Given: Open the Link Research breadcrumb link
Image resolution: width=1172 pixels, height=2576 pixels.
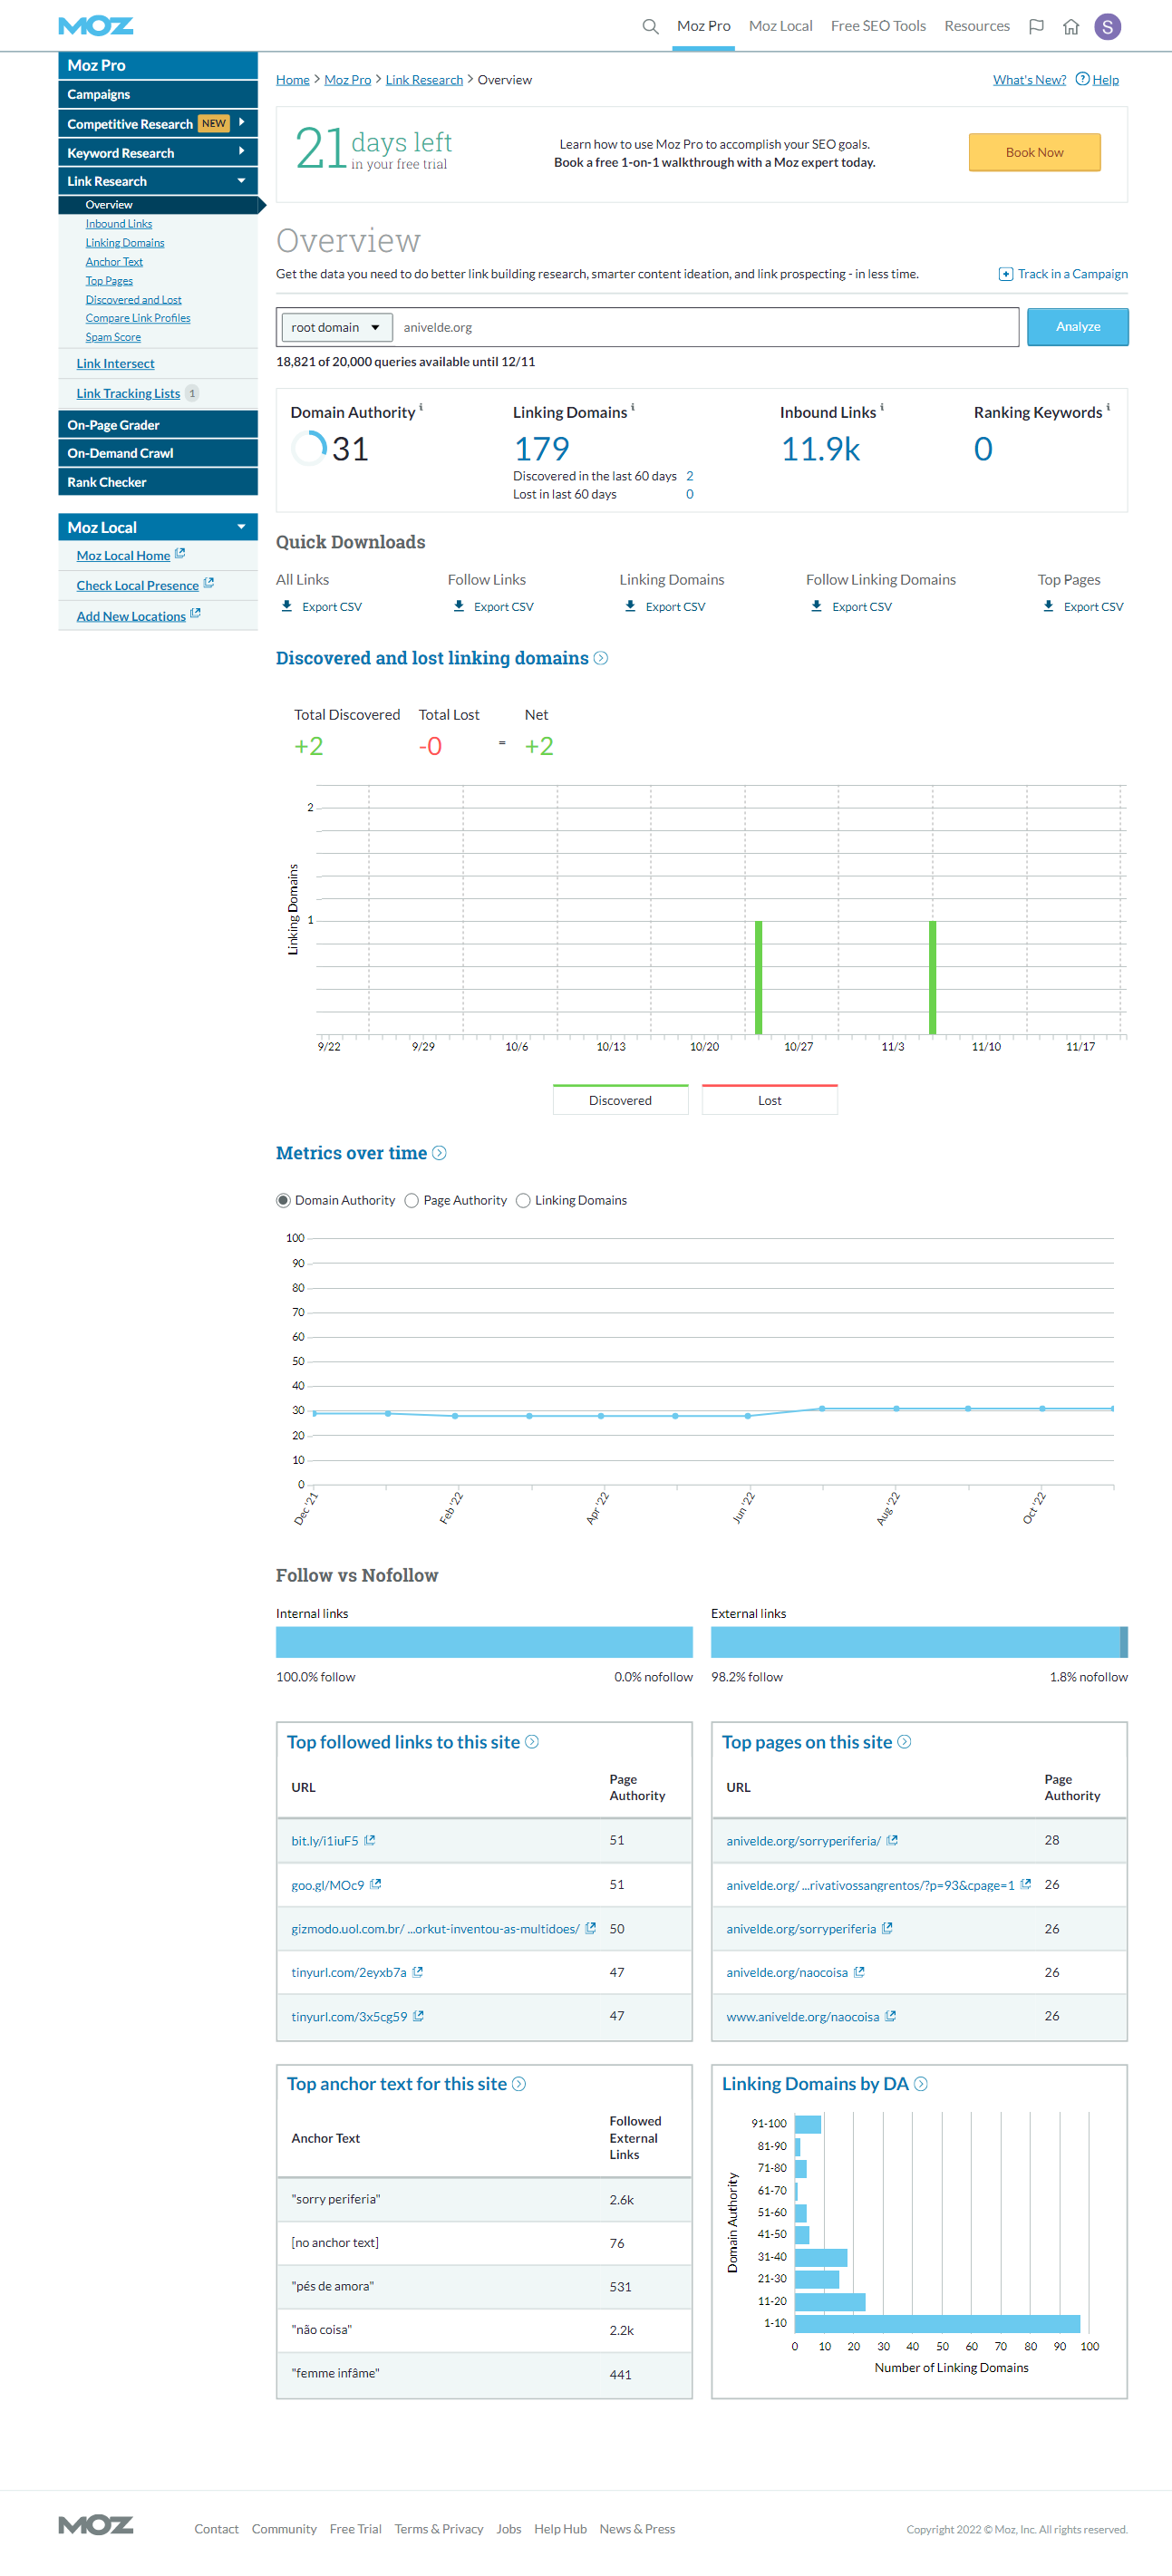Looking at the screenshot, I should [424, 79].
